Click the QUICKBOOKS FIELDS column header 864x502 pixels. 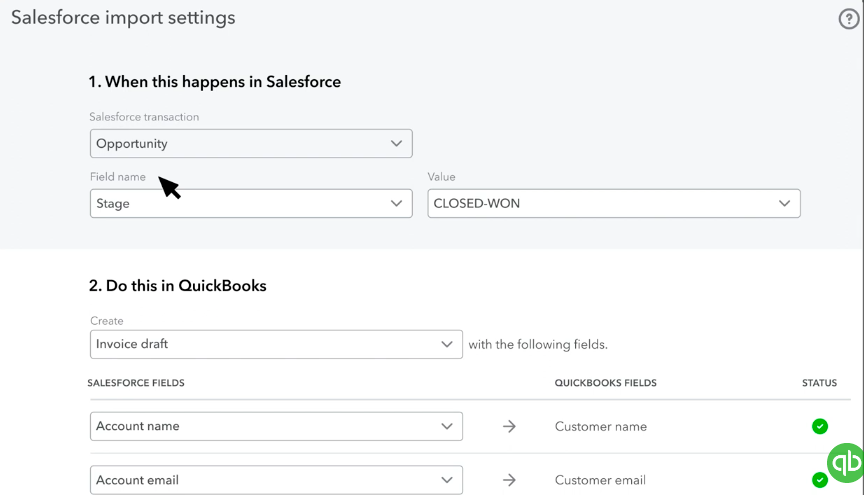[x=605, y=383]
